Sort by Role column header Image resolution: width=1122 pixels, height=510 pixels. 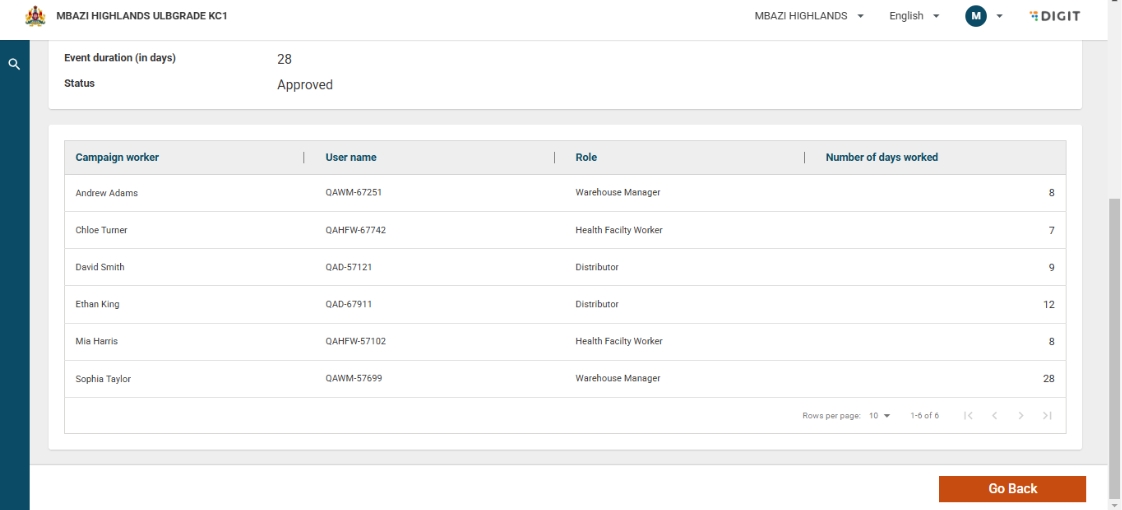point(586,157)
